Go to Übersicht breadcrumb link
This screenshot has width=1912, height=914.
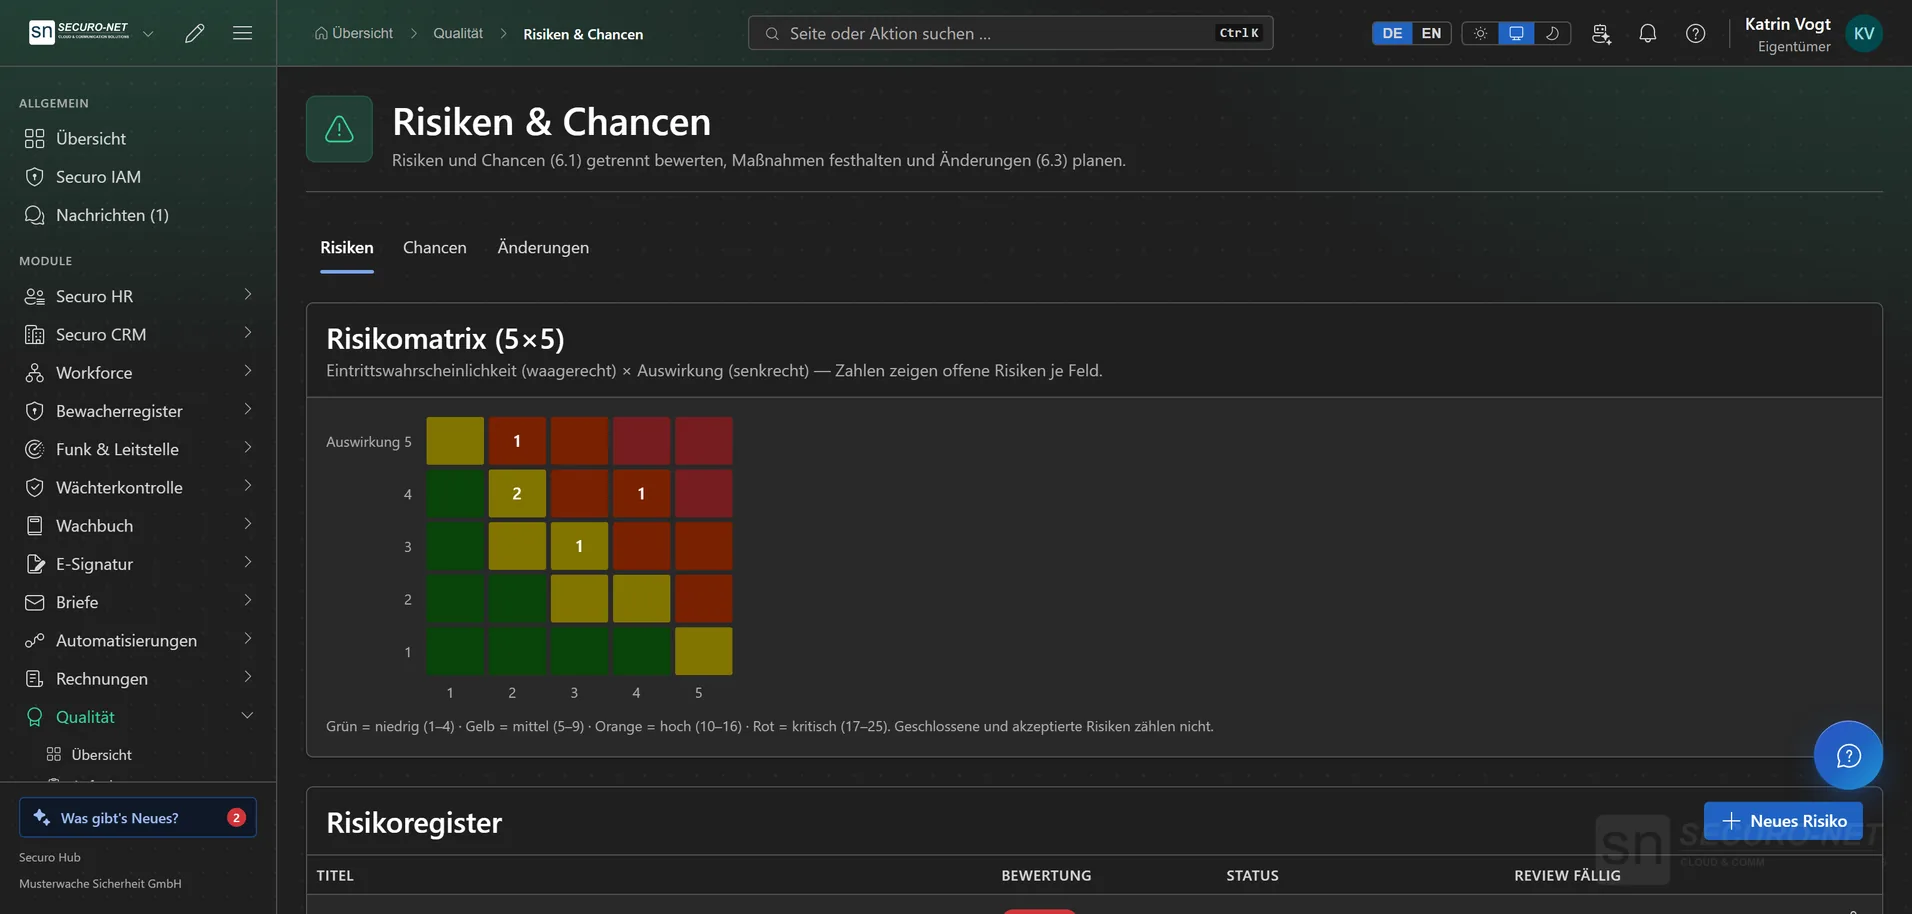tap(354, 33)
